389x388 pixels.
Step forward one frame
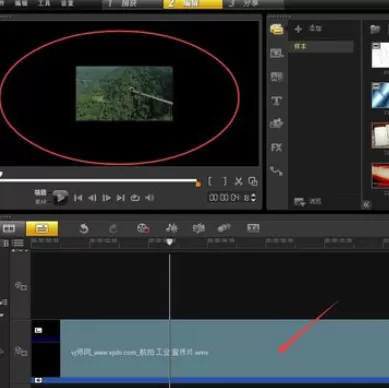(x=106, y=198)
